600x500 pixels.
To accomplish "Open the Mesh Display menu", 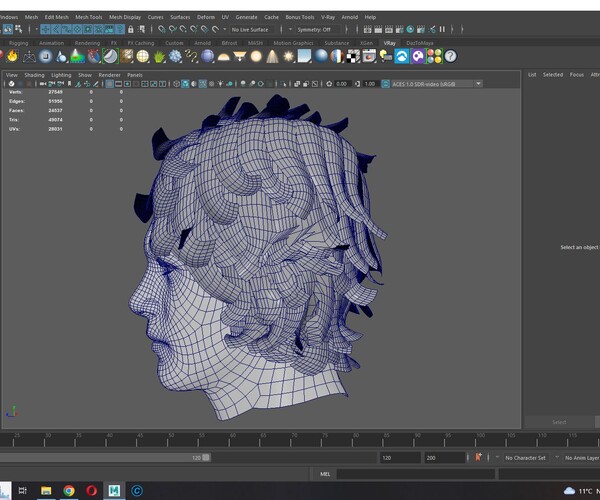I will (125, 17).
